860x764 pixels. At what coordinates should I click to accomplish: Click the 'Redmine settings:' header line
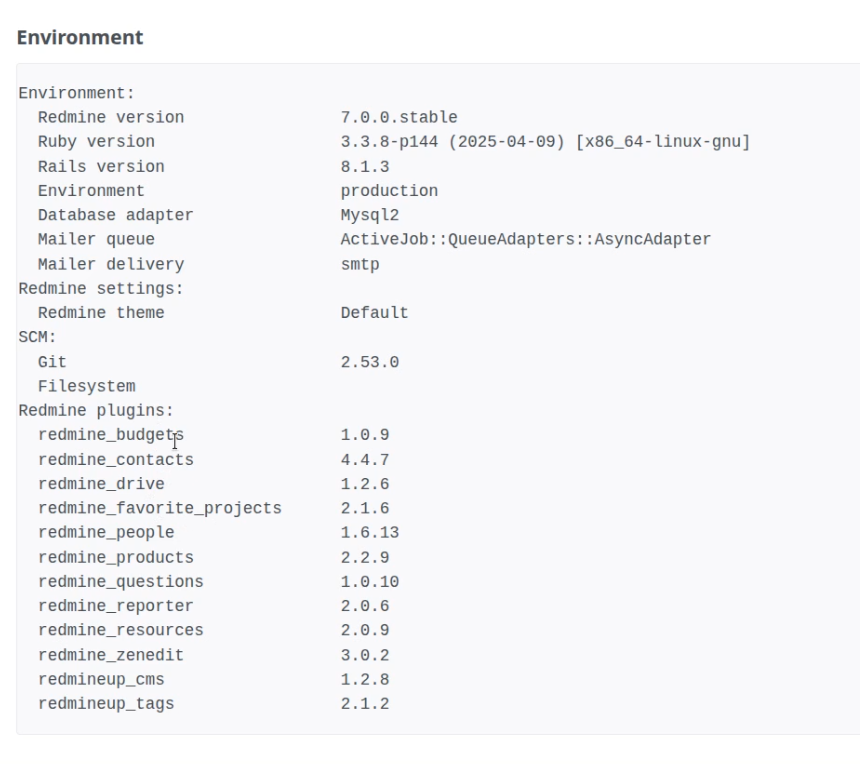(x=101, y=288)
